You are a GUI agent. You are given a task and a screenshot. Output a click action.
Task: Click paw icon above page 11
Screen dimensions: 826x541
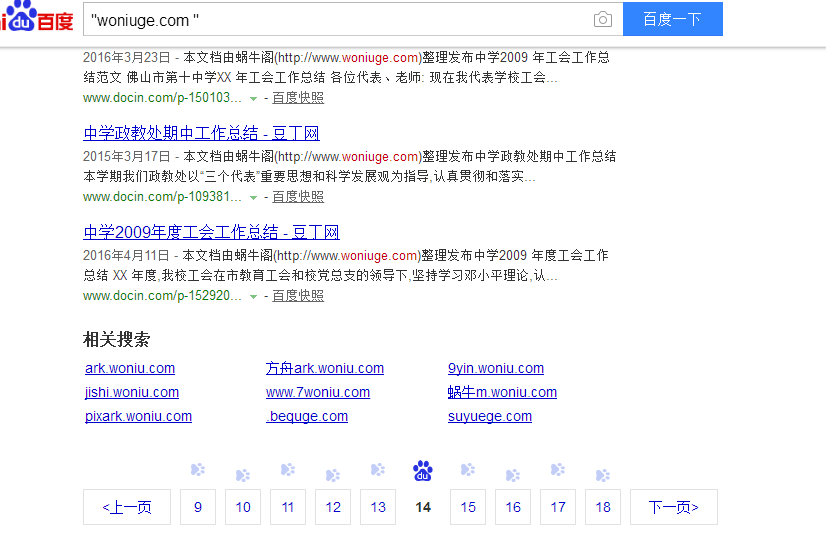288,470
